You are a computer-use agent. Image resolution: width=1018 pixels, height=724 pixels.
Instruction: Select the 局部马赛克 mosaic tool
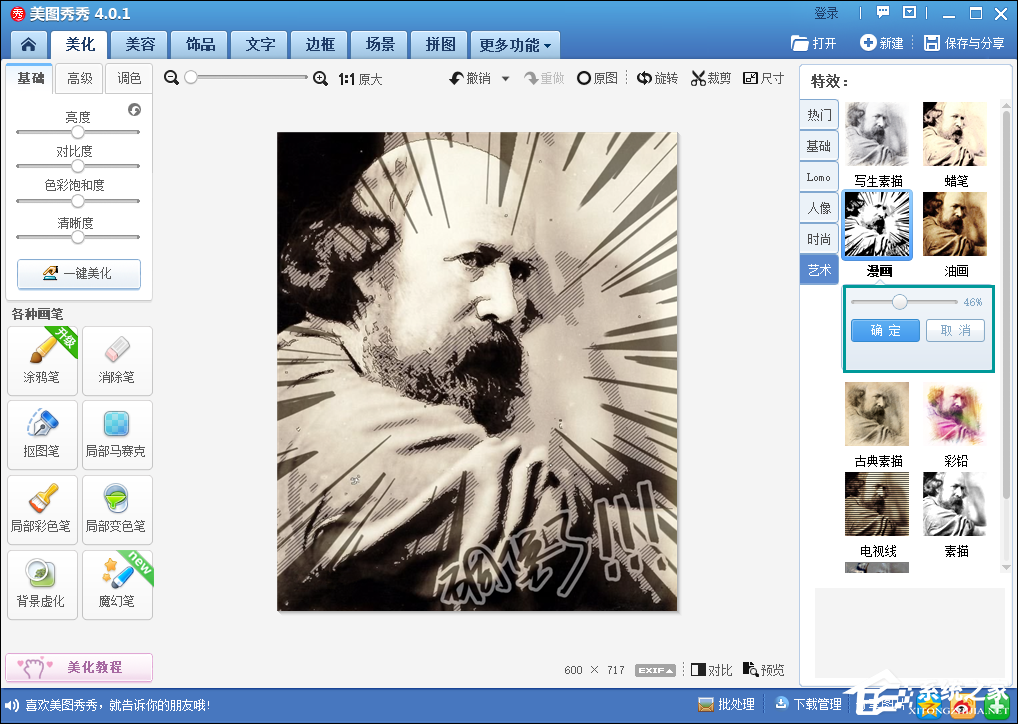pyautogui.click(x=117, y=434)
